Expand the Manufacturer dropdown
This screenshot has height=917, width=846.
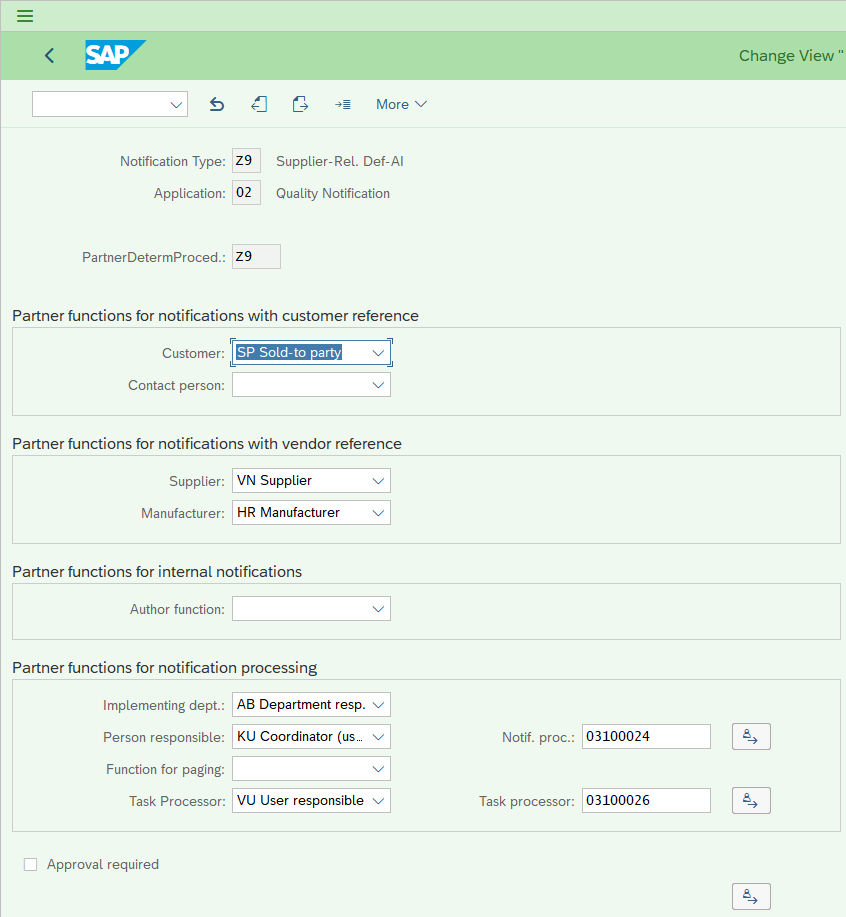311,513
